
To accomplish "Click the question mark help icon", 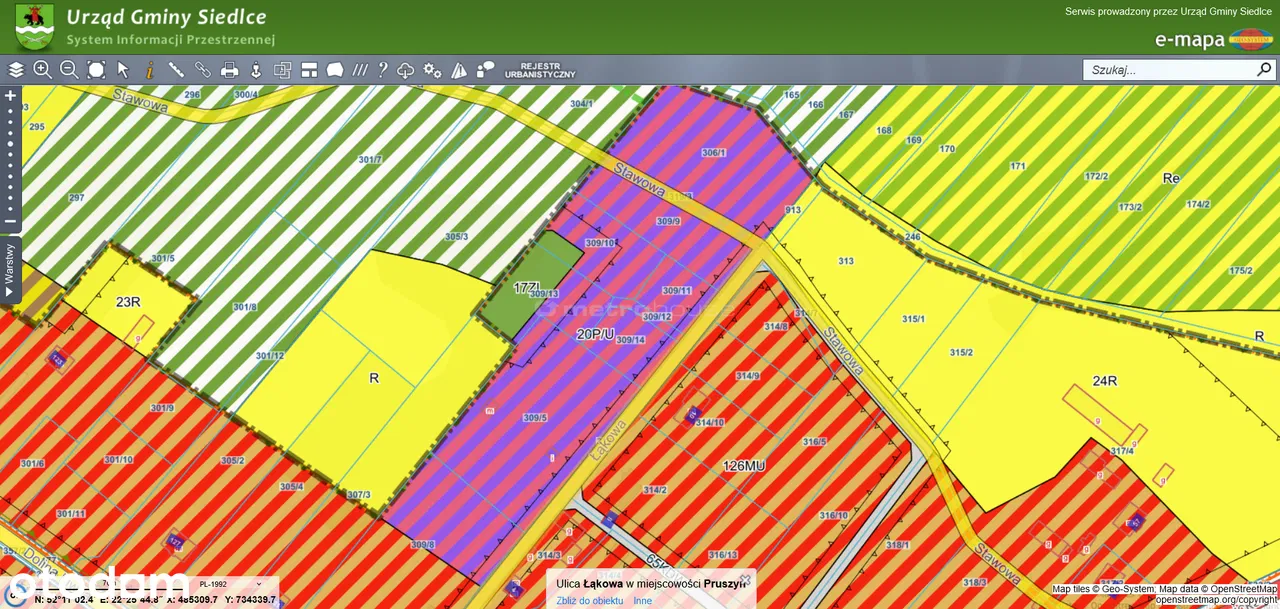I will tap(382, 70).
